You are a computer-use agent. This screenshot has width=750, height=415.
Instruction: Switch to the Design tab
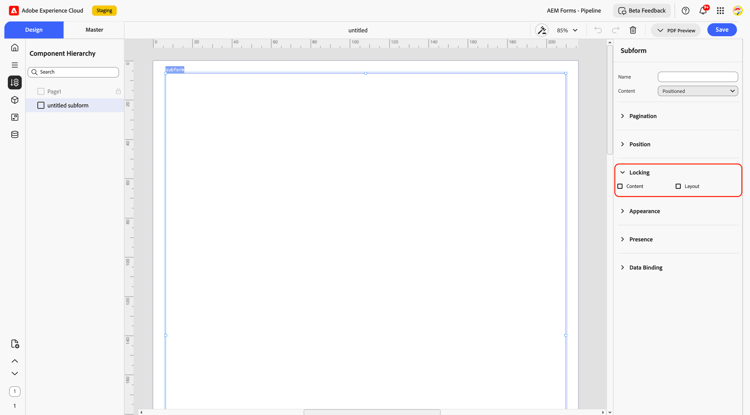[34, 30]
